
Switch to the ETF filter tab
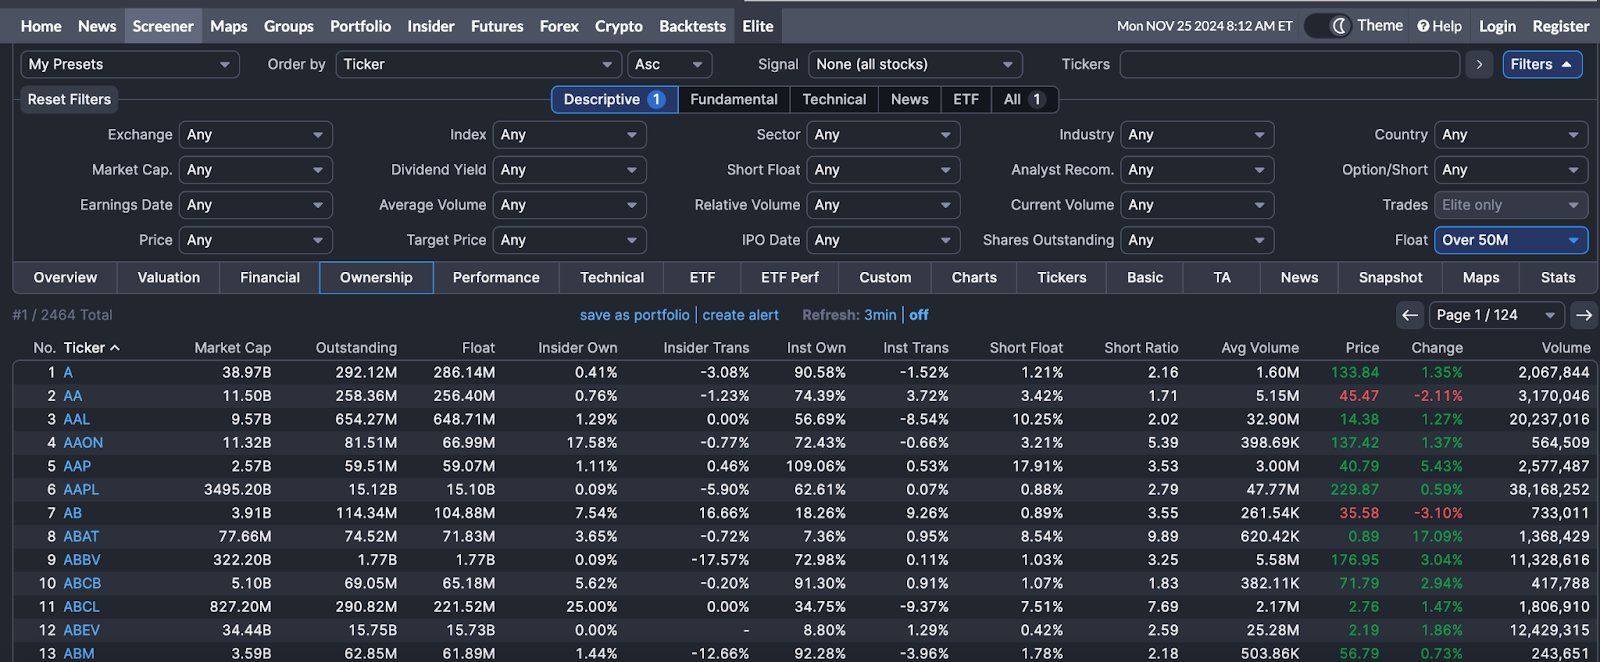(x=966, y=99)
